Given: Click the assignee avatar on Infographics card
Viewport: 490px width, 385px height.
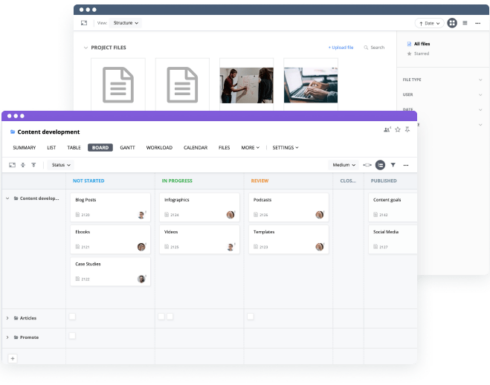Looking at the screenshot, I should 230,215.
